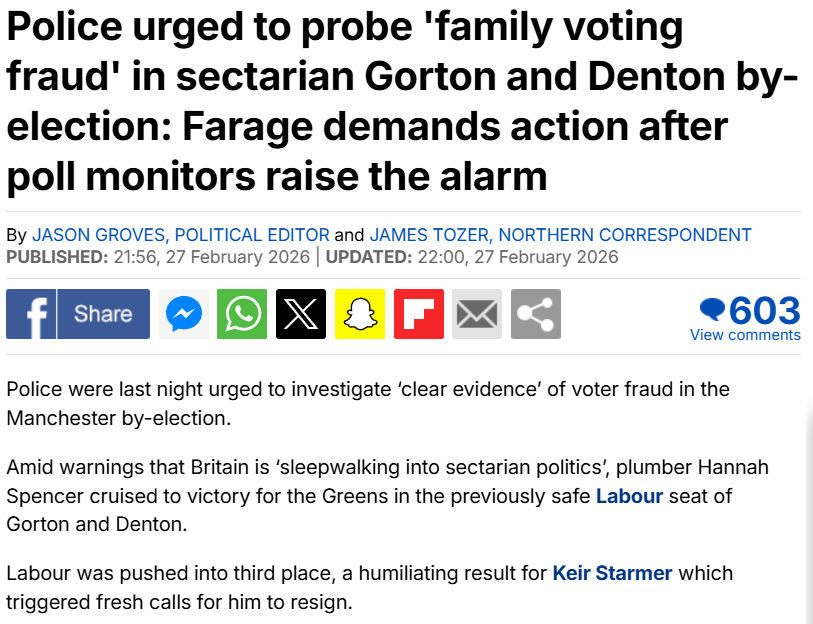813x624 pixels.
Task: Open the View comments link
Action: [745, 335]
